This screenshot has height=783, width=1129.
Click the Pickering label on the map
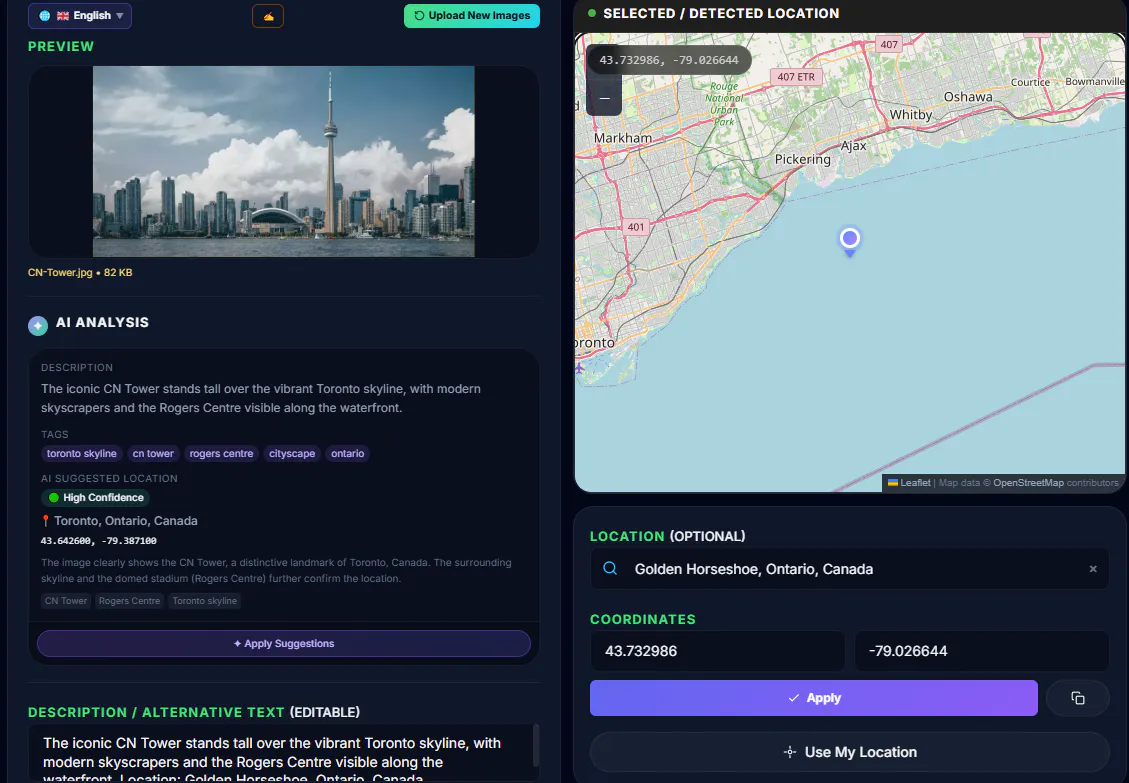click(803, 159)
